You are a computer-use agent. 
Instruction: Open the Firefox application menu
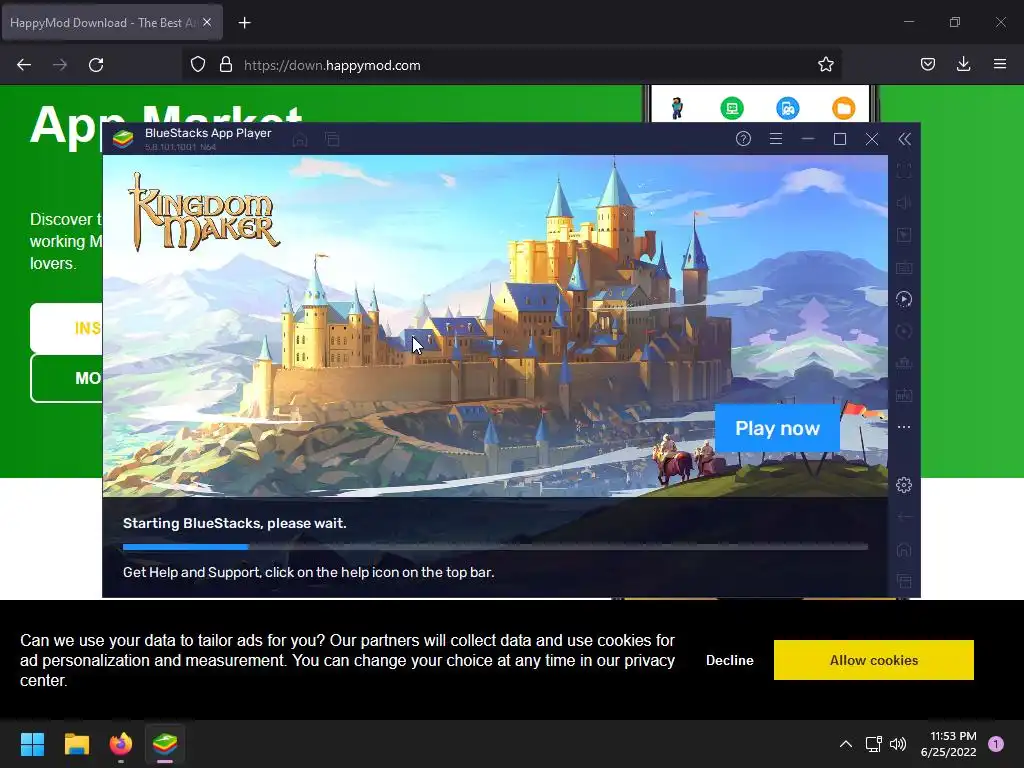click(999, 64)
